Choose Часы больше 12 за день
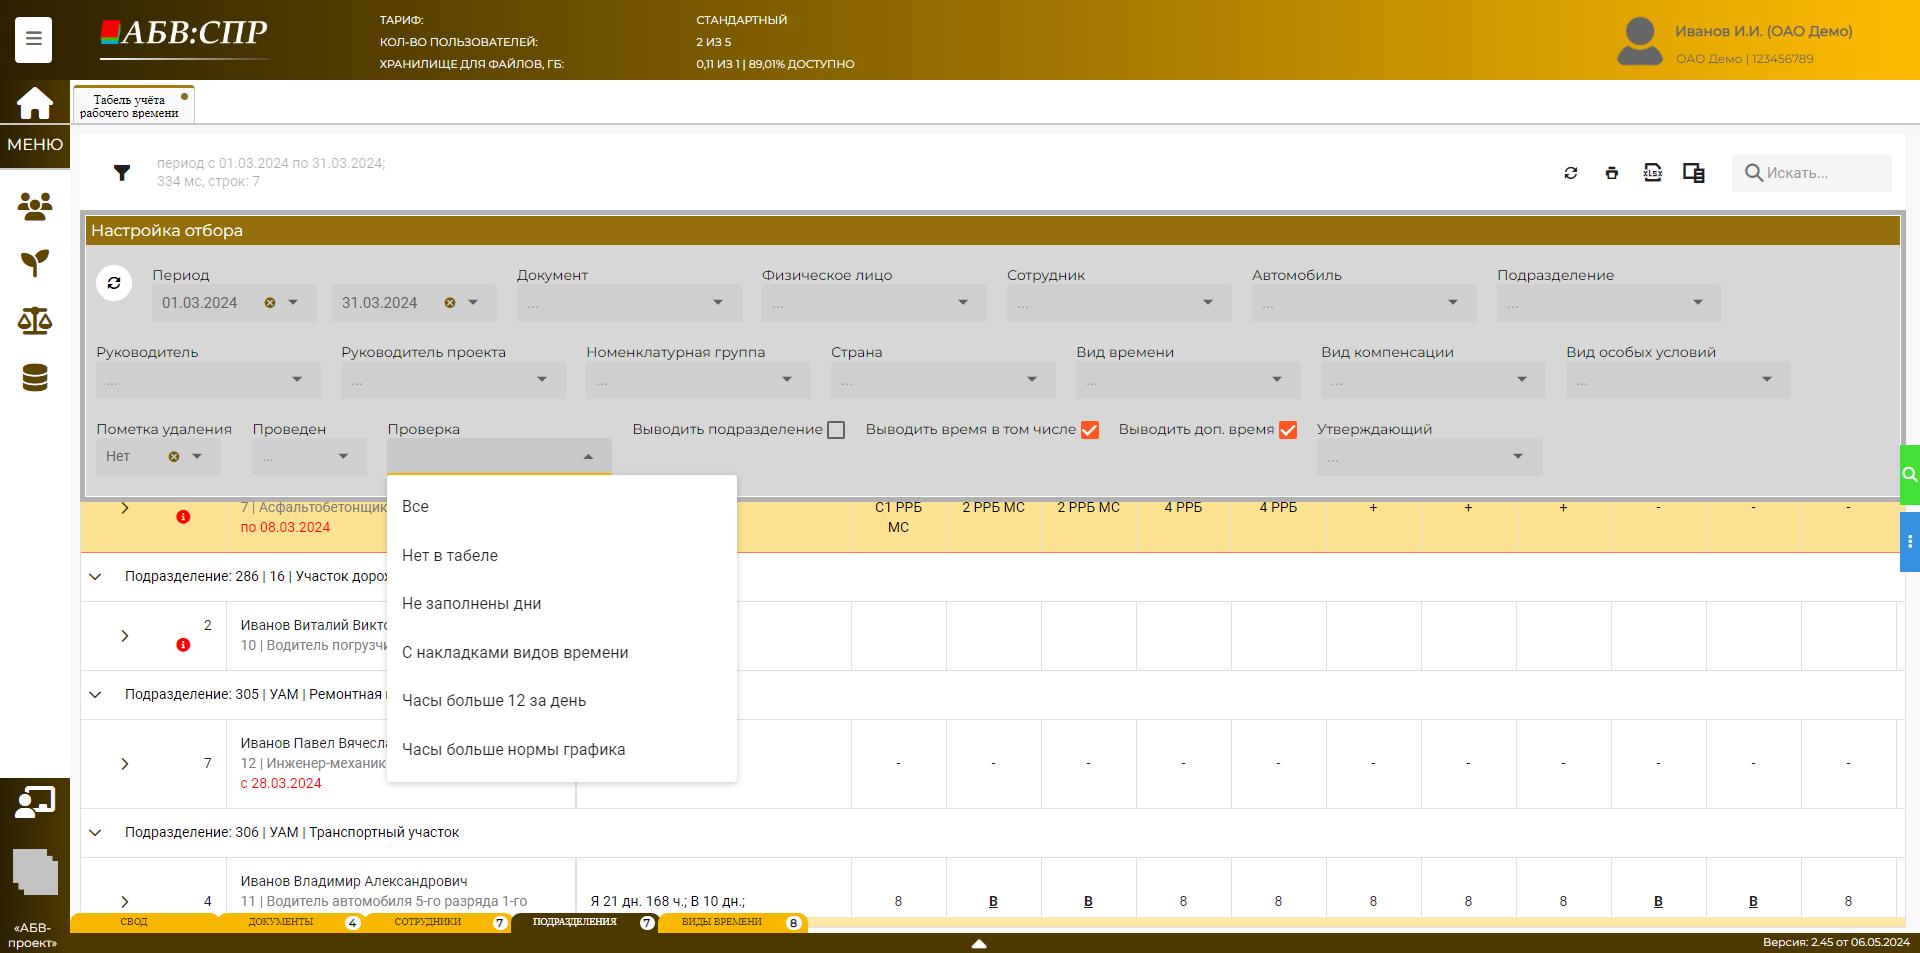 click(x=494, y=701)
